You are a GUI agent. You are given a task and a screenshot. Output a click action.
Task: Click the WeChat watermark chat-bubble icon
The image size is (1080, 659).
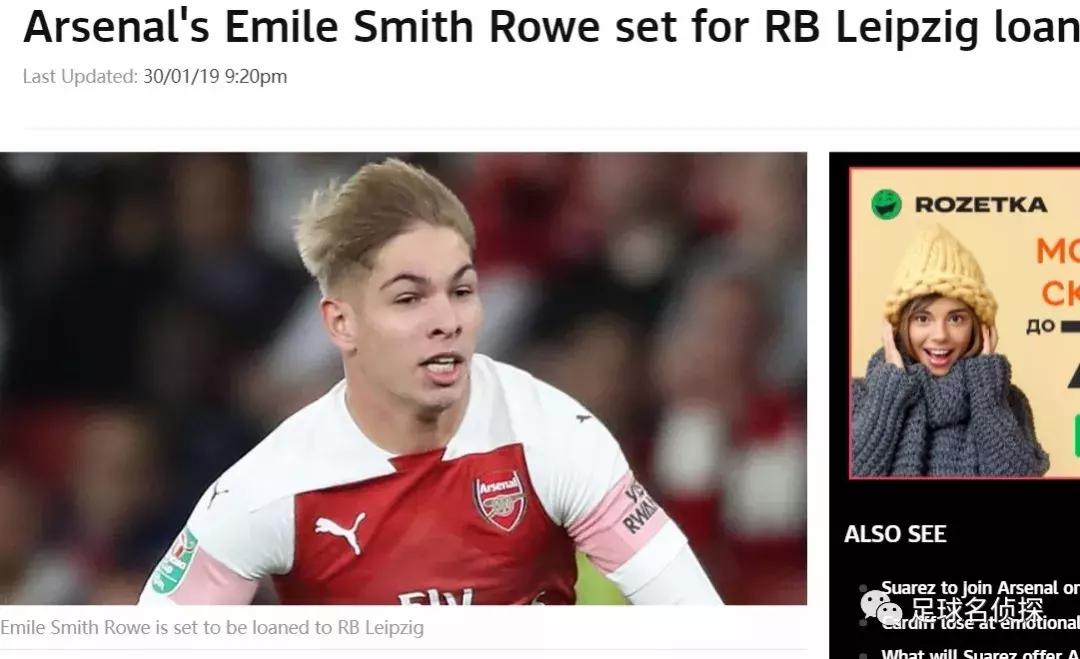coord(881,607)
